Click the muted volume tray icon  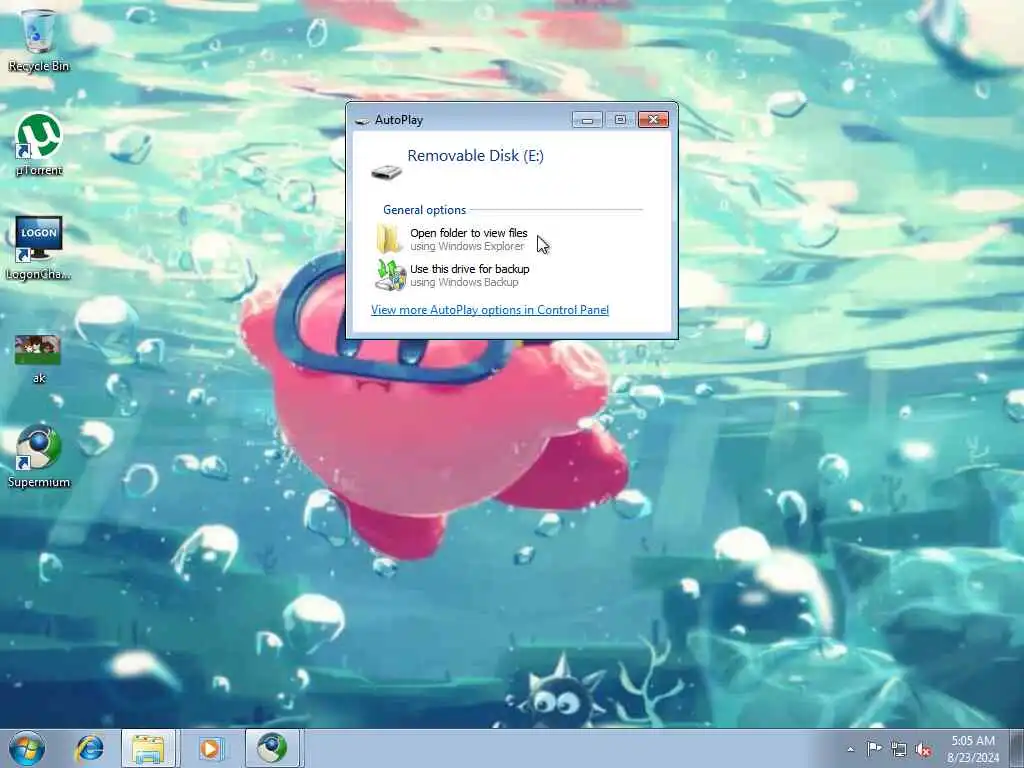point(923,749)
